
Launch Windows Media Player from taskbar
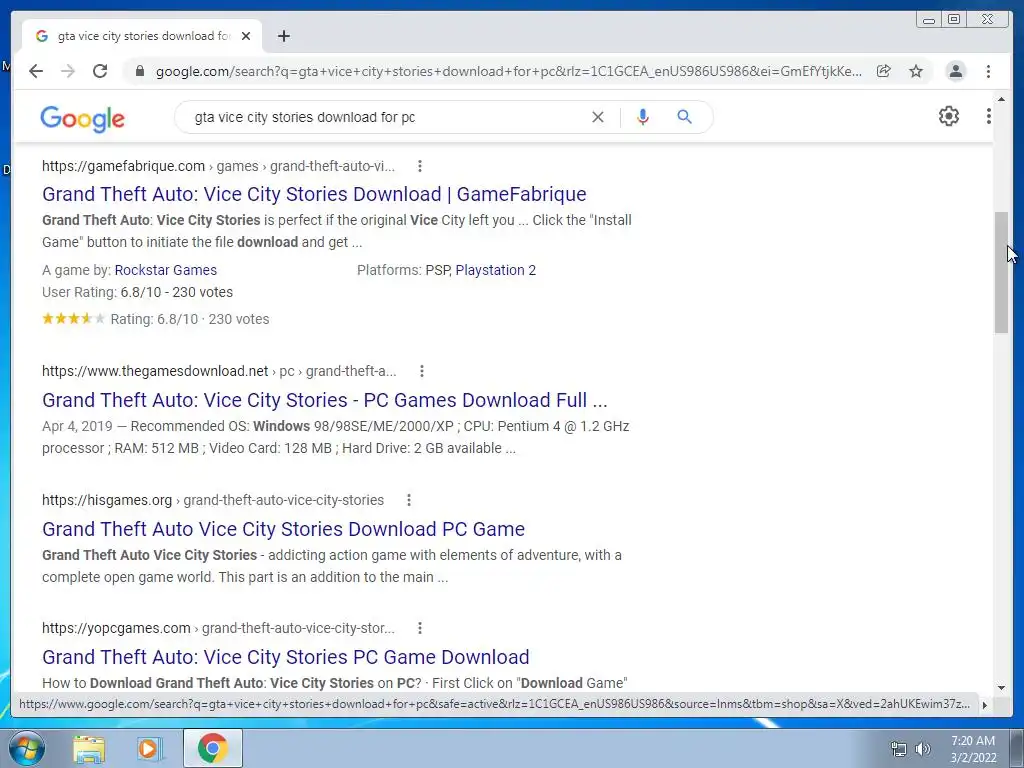point(149,749)
